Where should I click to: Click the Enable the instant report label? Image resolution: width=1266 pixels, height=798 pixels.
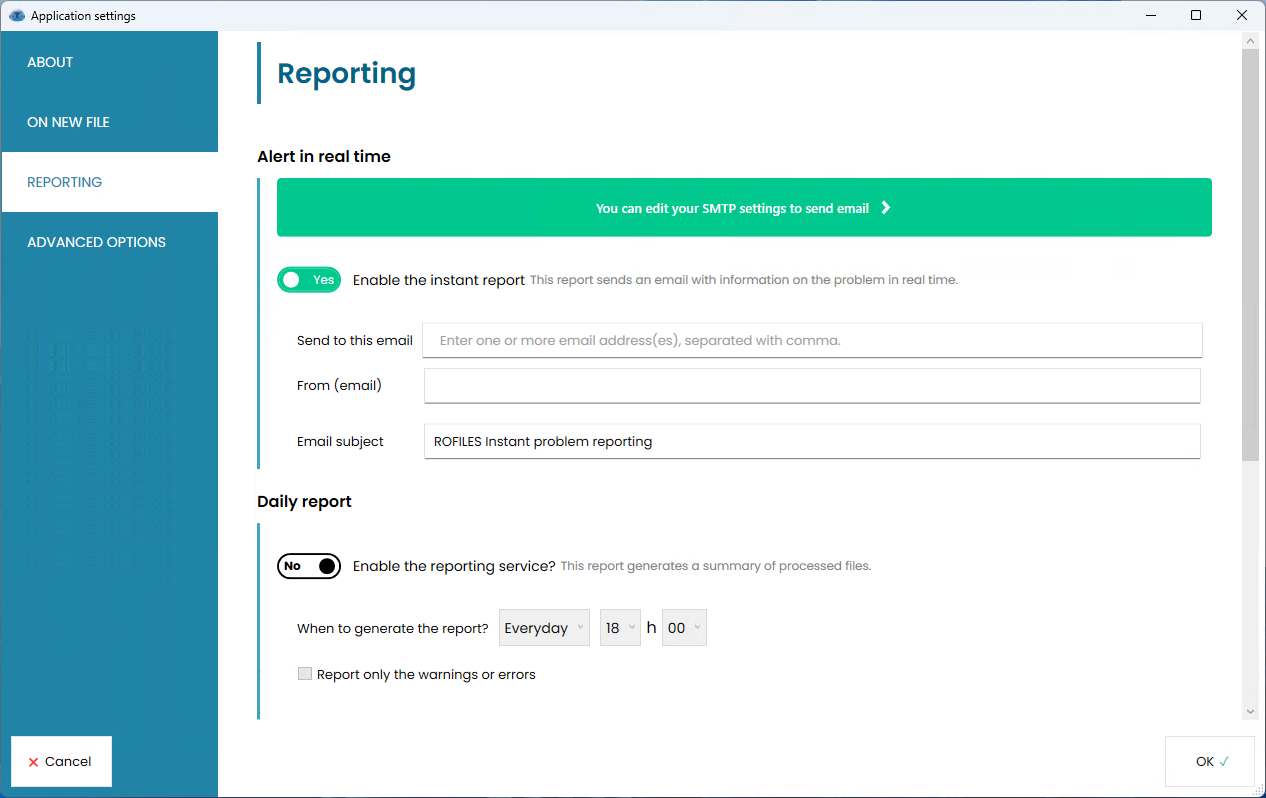[439, 280]
